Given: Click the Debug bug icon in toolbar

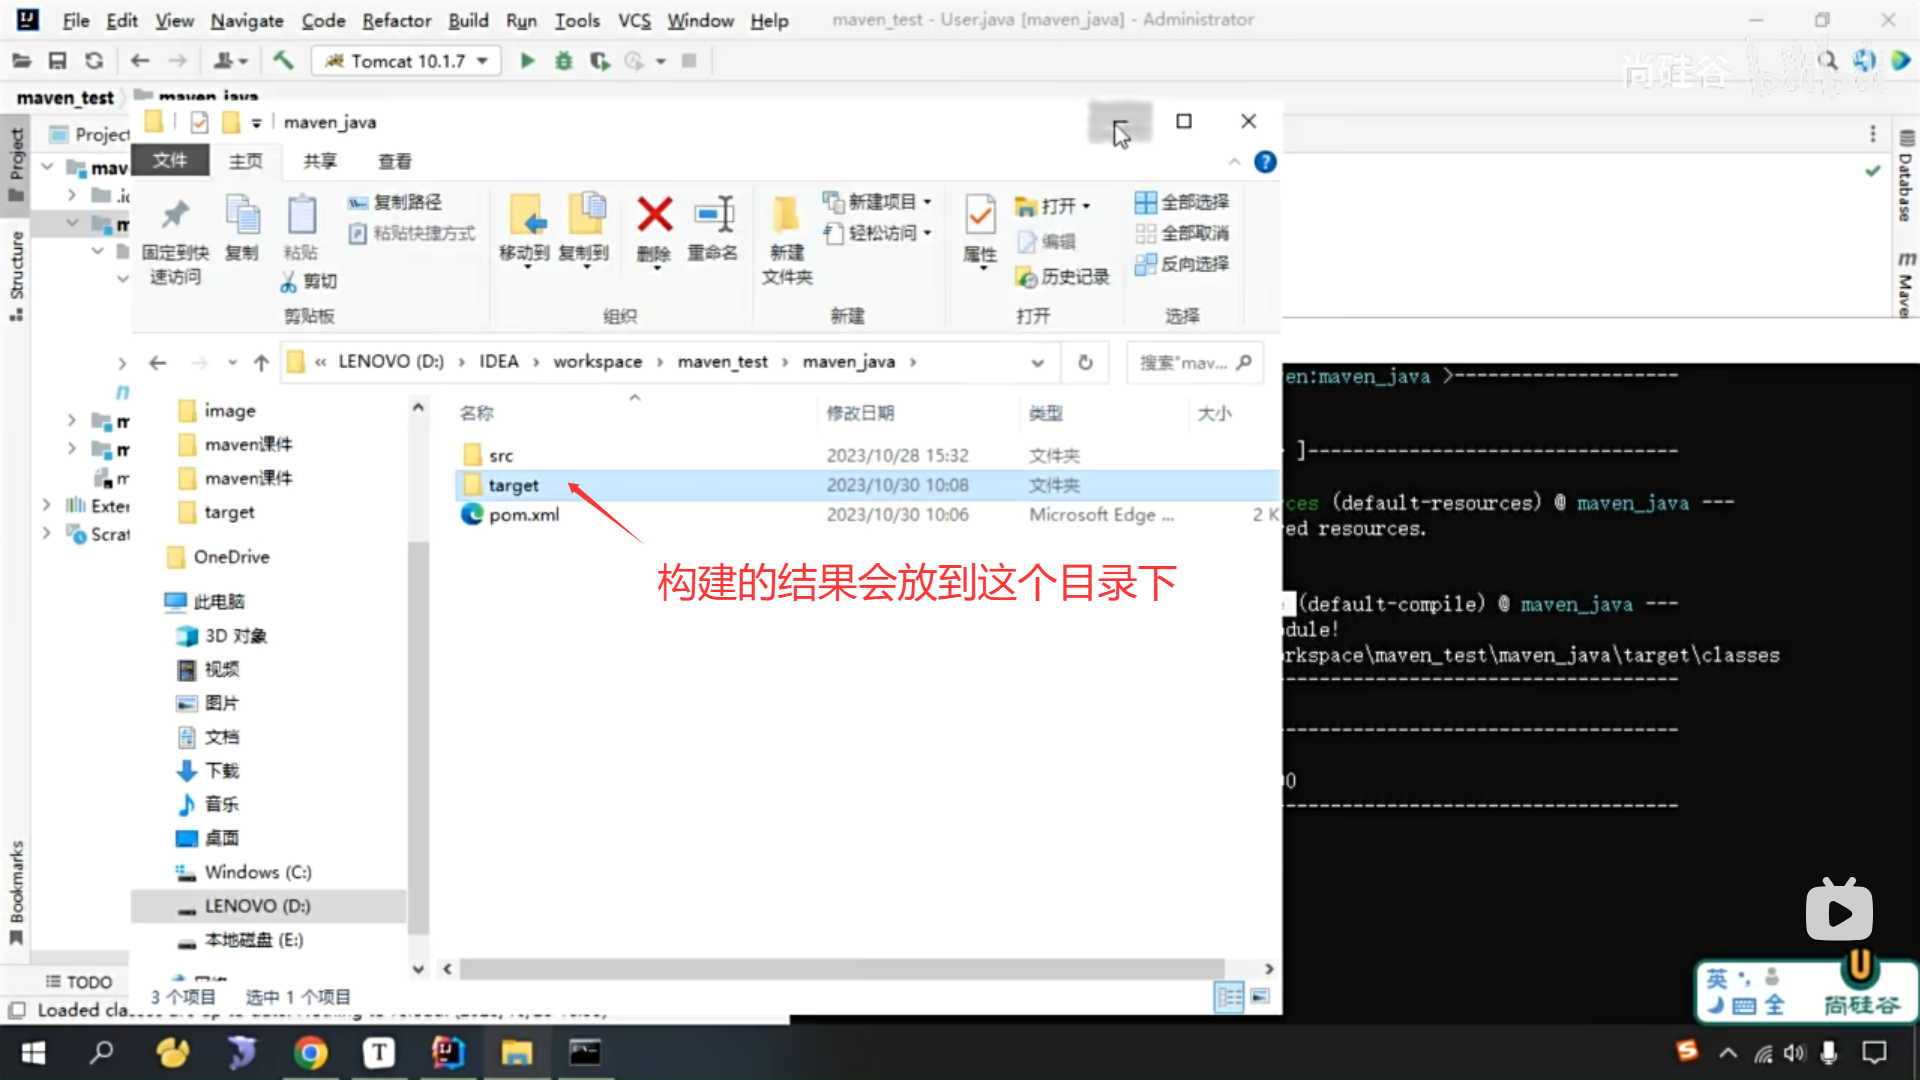Looking at the screenshot, I should click(564, 61).
